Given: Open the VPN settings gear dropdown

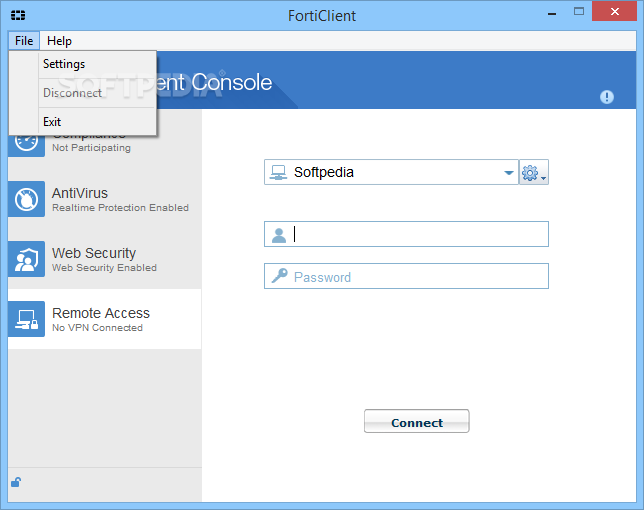Looking at the screenshot, I should point(534,172).
